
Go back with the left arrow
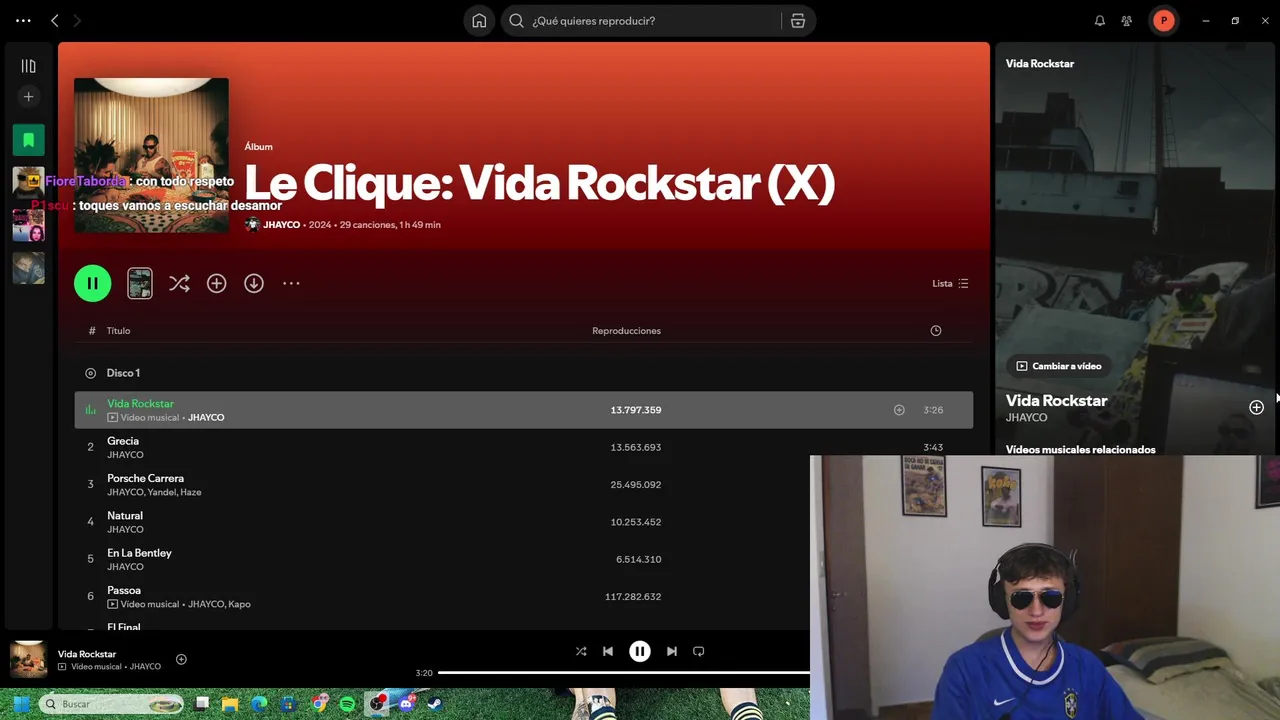[55, 20]
